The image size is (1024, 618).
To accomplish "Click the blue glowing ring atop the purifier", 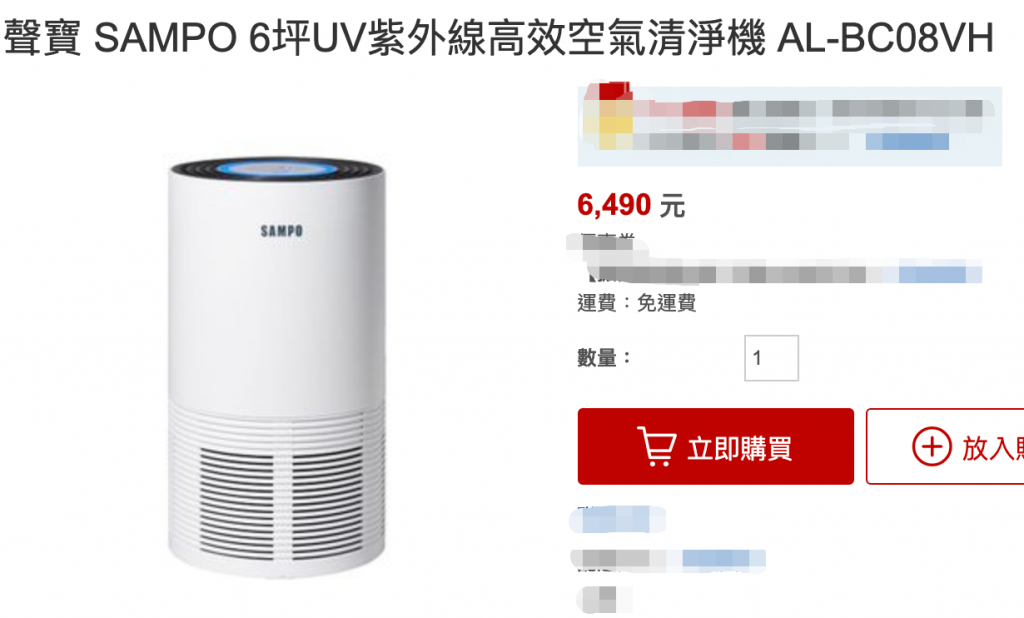I will tap(278, 169).
